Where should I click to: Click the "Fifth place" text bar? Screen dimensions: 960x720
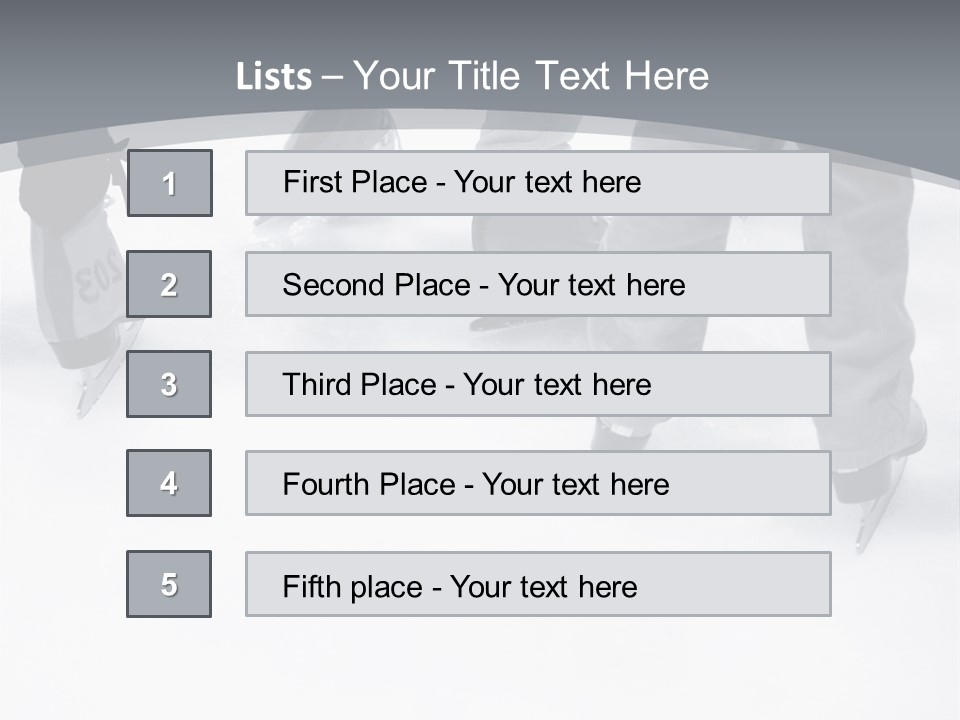(538, 585)
